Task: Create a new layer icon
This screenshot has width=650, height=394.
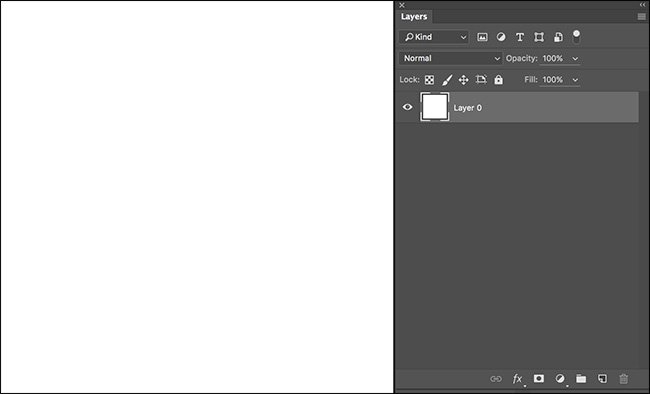Action: click(x=602, y=379)
